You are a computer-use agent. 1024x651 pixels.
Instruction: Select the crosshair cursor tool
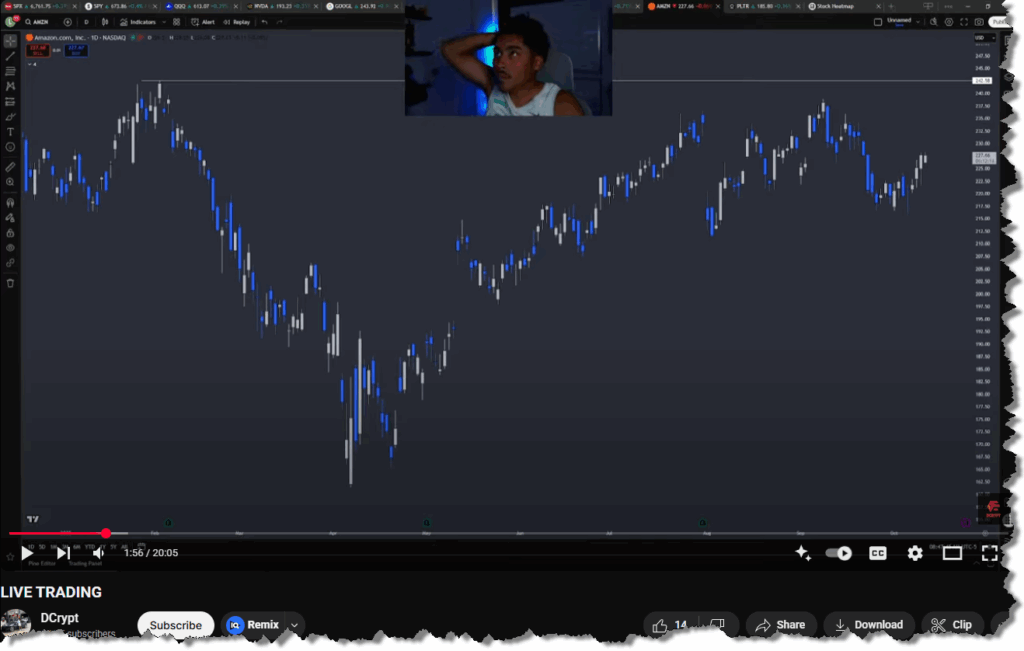11,41
